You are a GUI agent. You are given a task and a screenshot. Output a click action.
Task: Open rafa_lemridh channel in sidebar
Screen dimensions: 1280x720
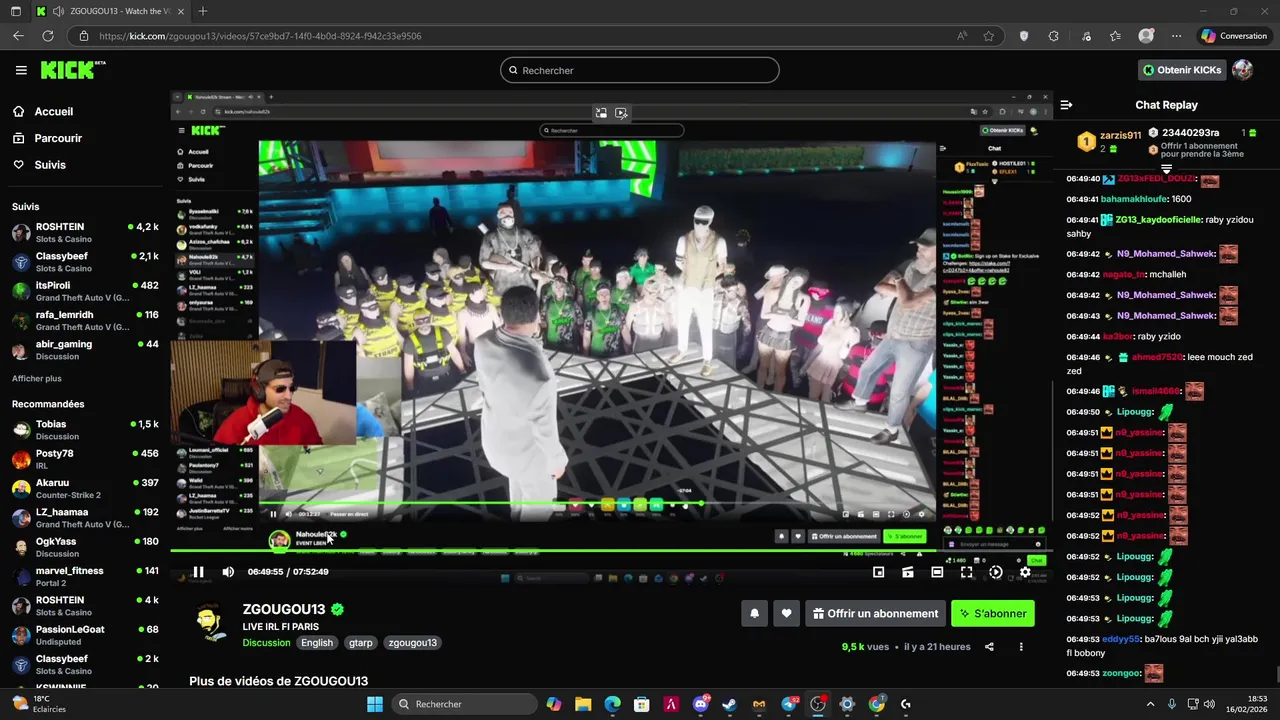[x=85, y=320]
